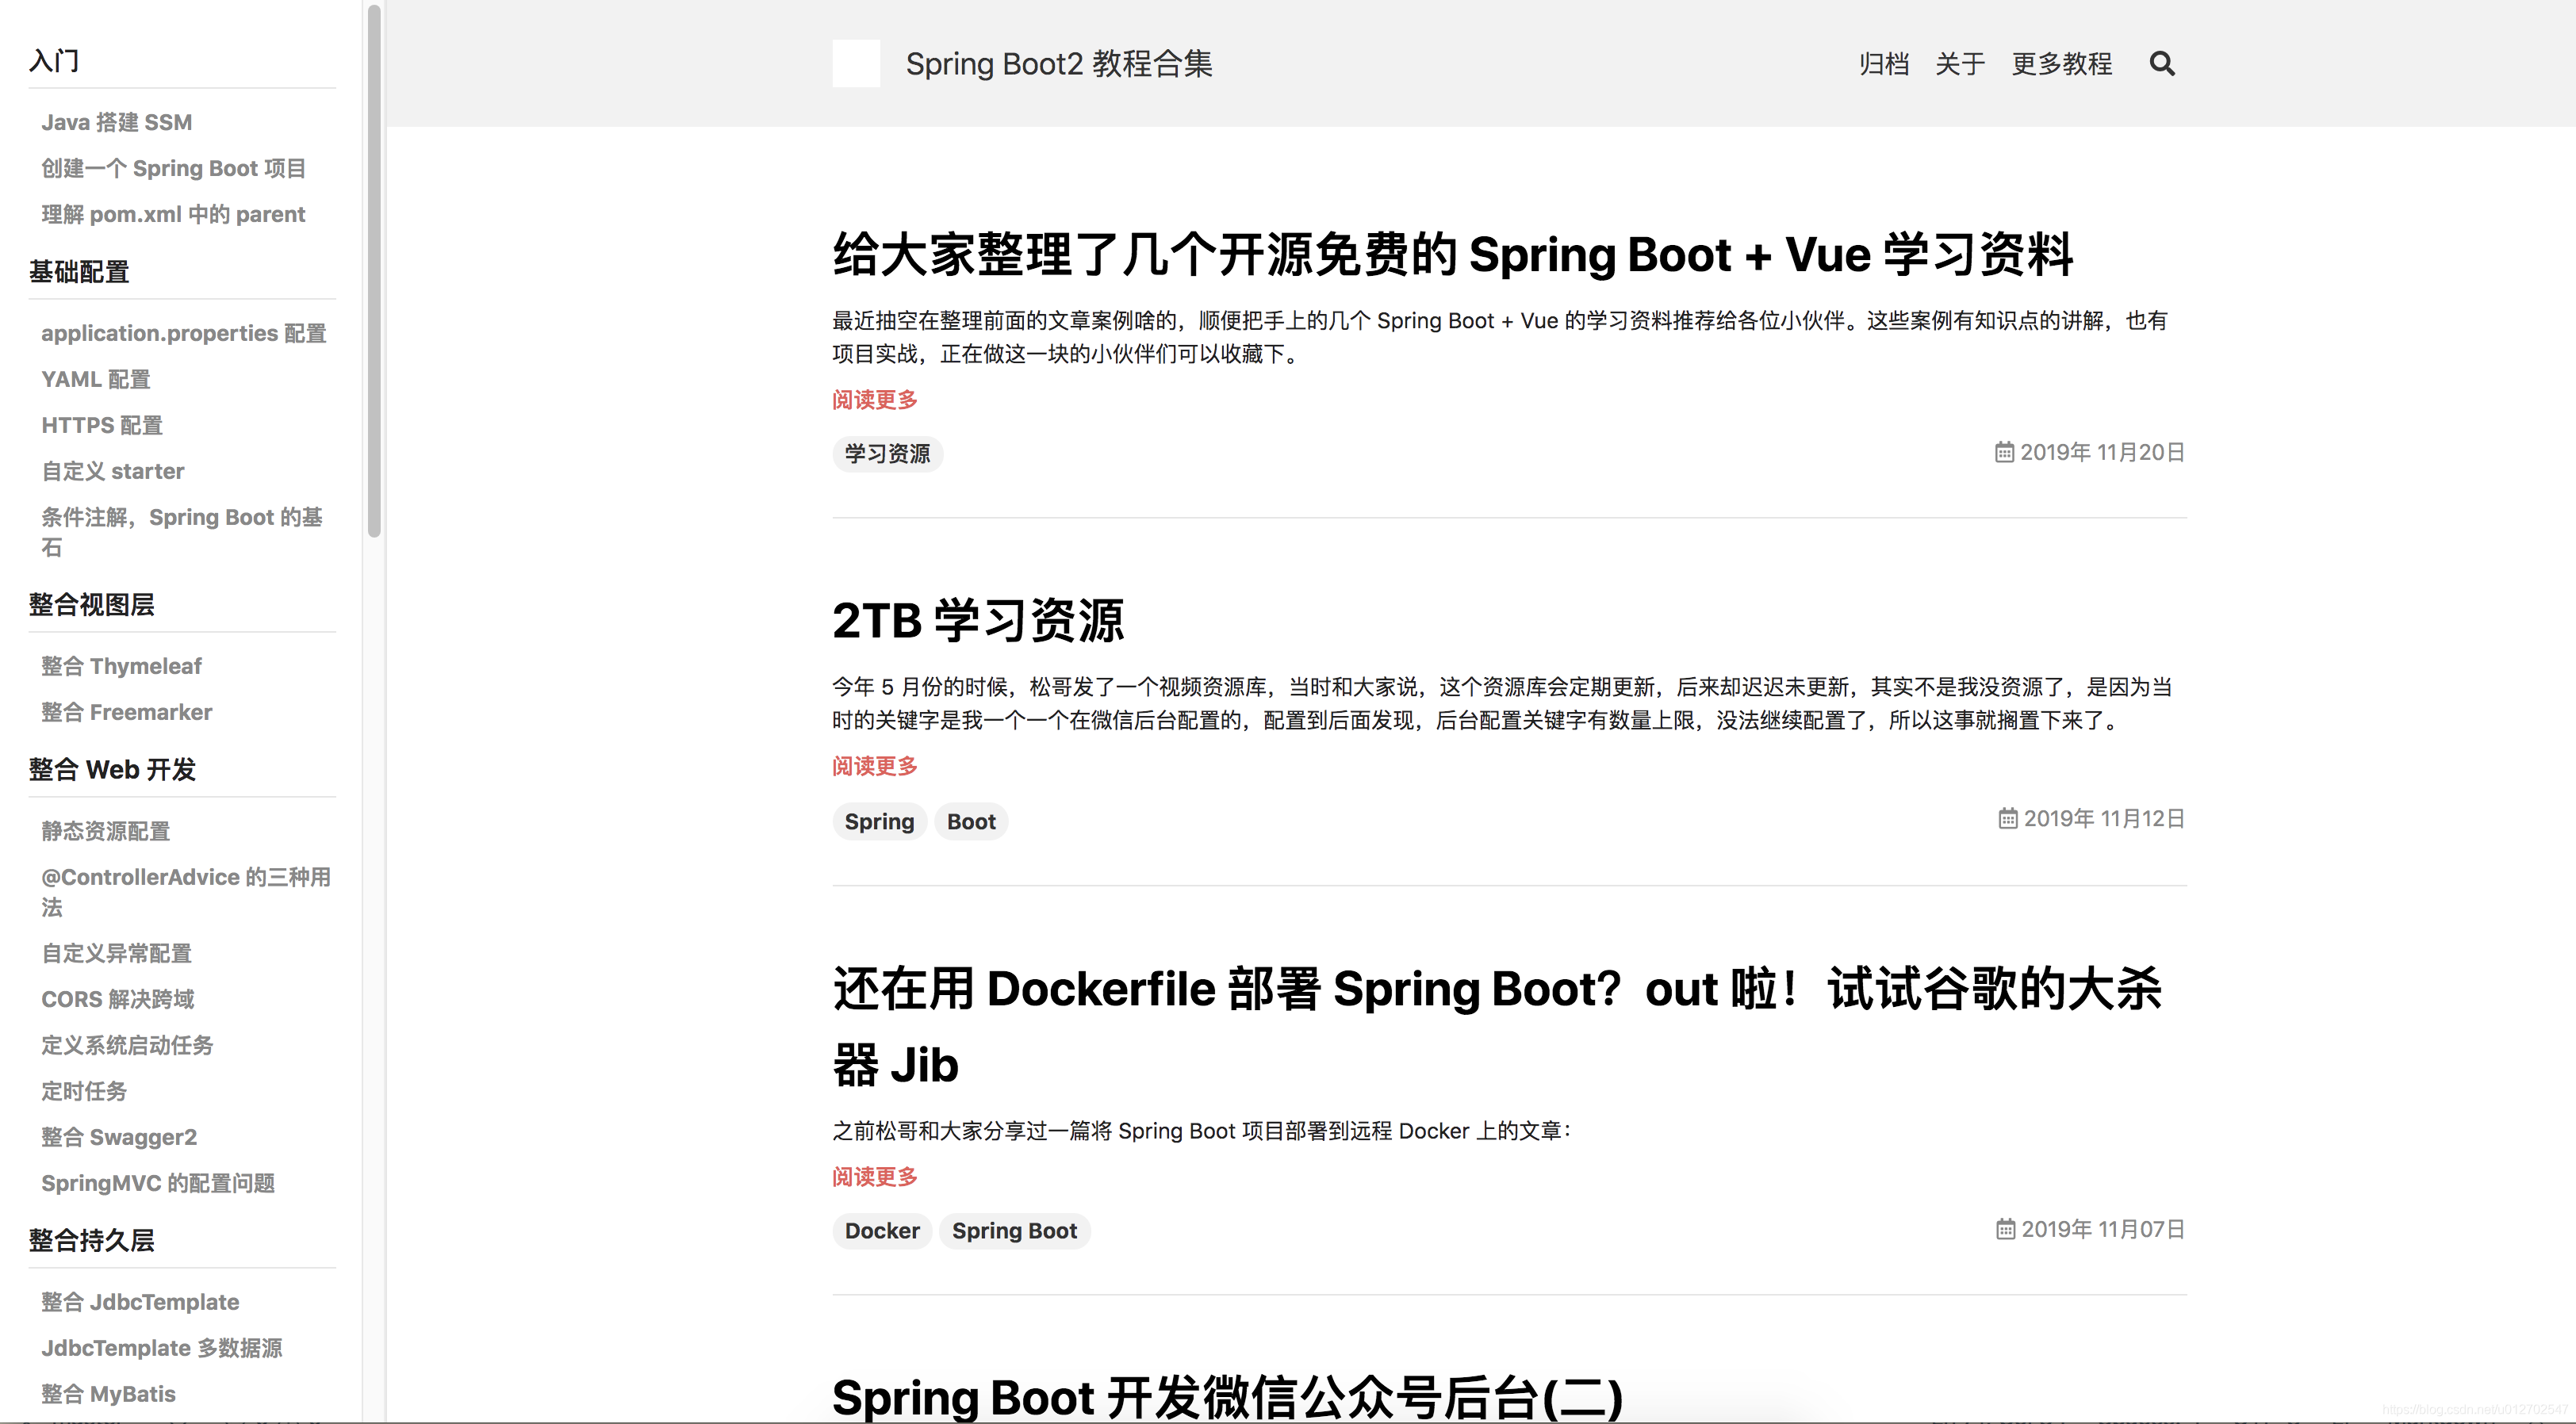This screenshot has height=1424, width=2576.
Task: Click the calendar icon beside 2019年 11月07日
Action: (x=2007, y=1229)
